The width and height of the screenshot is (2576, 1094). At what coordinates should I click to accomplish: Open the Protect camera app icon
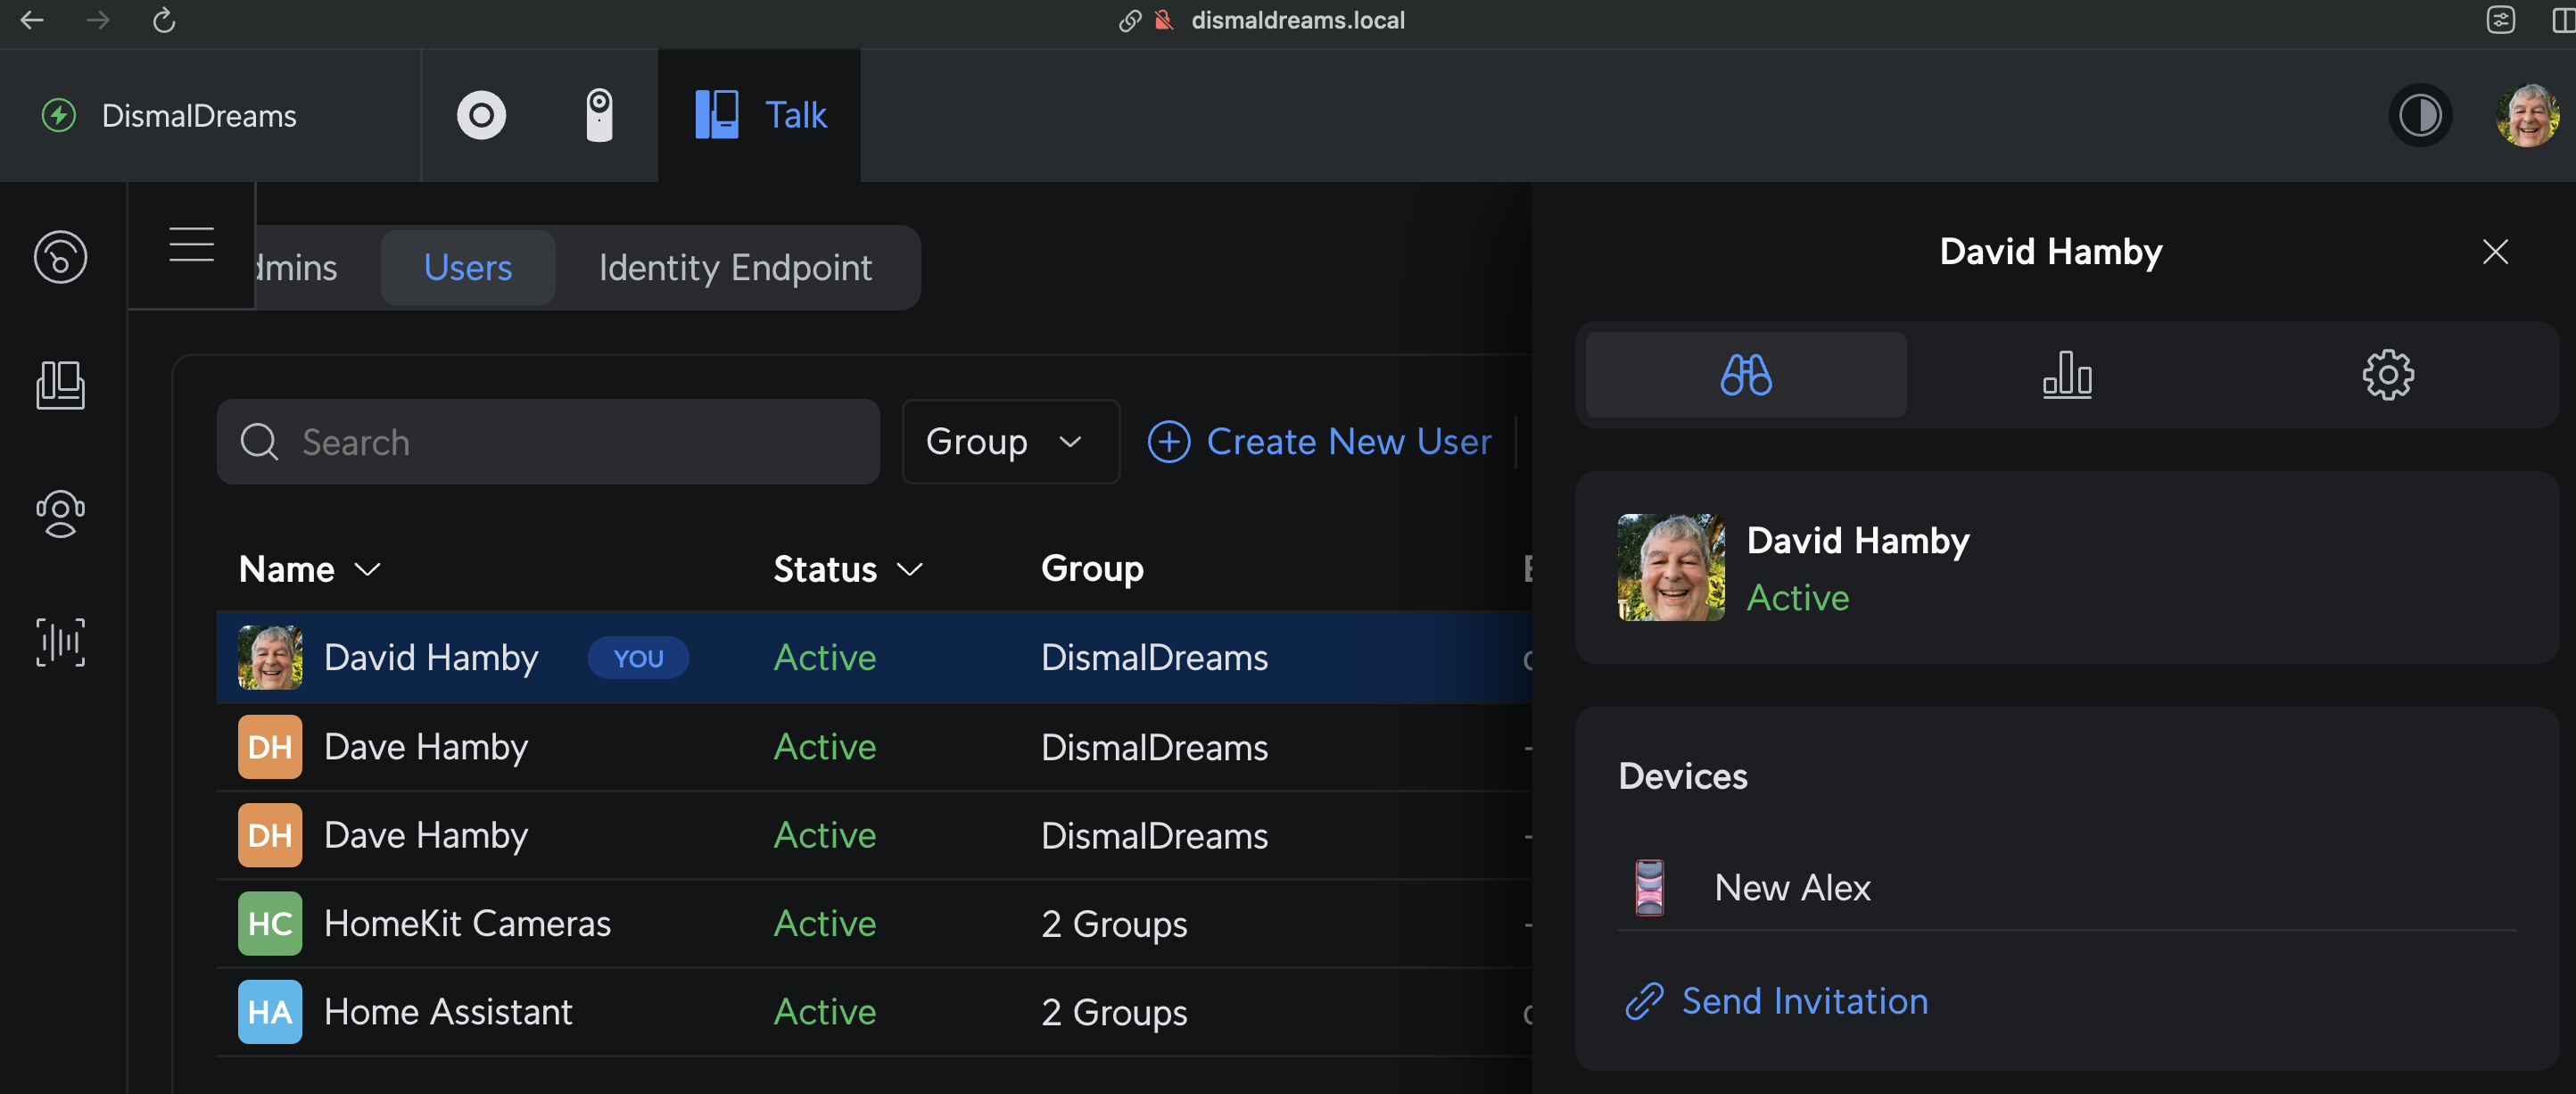pyautogui.click(x=599, y=115)
